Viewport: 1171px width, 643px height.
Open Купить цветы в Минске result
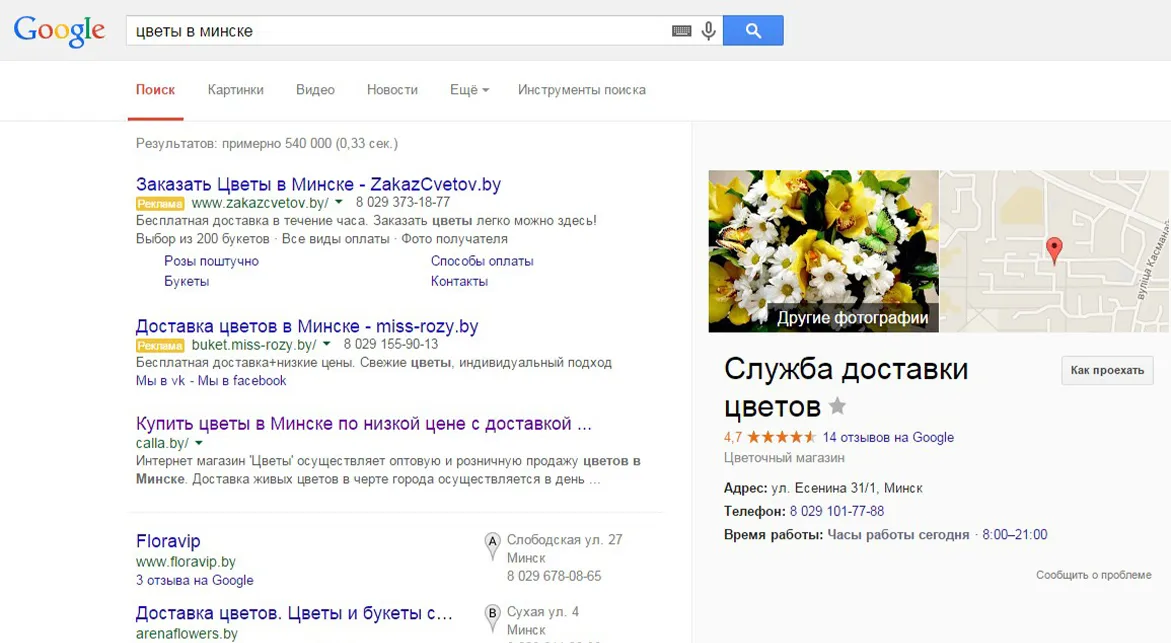(364, 423)
